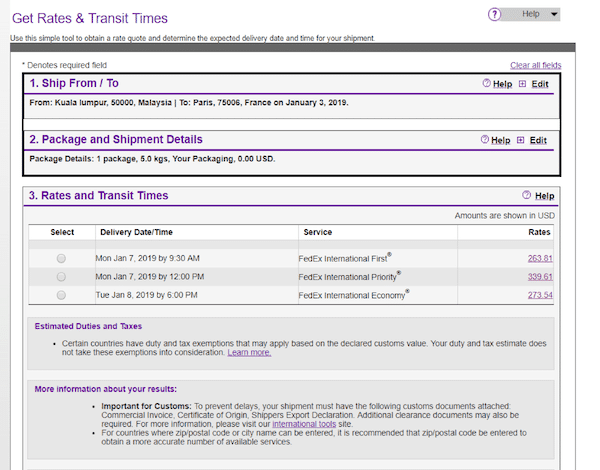
Task: Click the Service column header
Action: (x=318, y=232)
